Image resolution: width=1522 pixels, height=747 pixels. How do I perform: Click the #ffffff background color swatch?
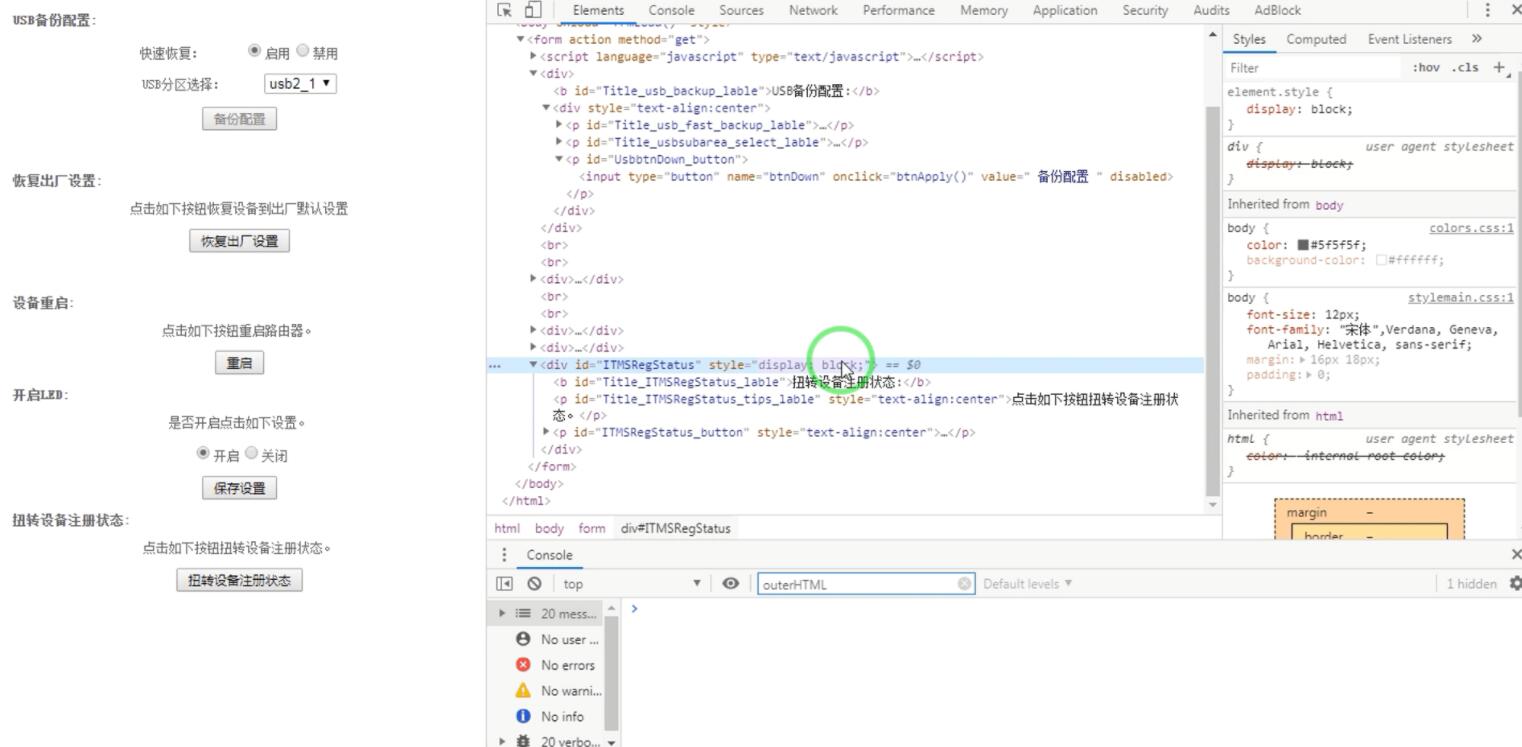point(1381,260)
